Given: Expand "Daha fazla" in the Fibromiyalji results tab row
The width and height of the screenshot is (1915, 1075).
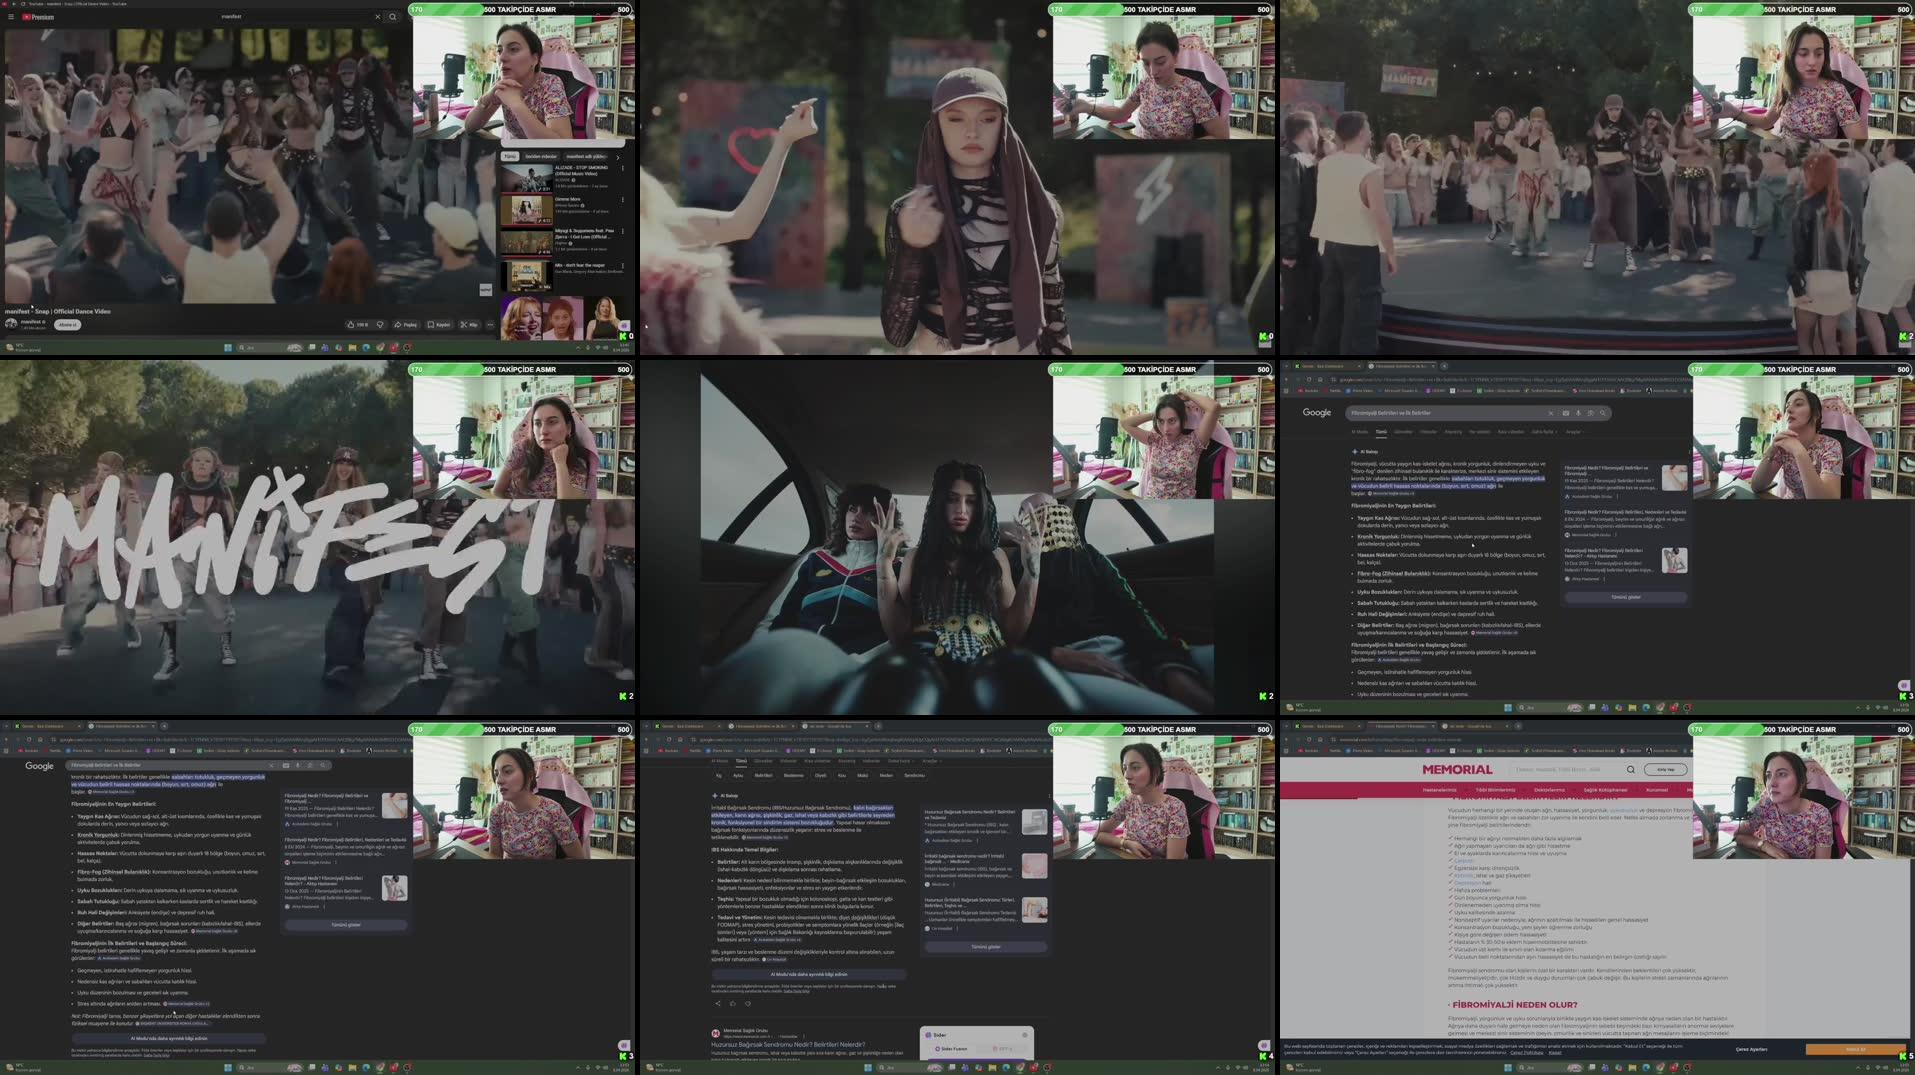Looking at the screenshot, I should pos(1544,432).
